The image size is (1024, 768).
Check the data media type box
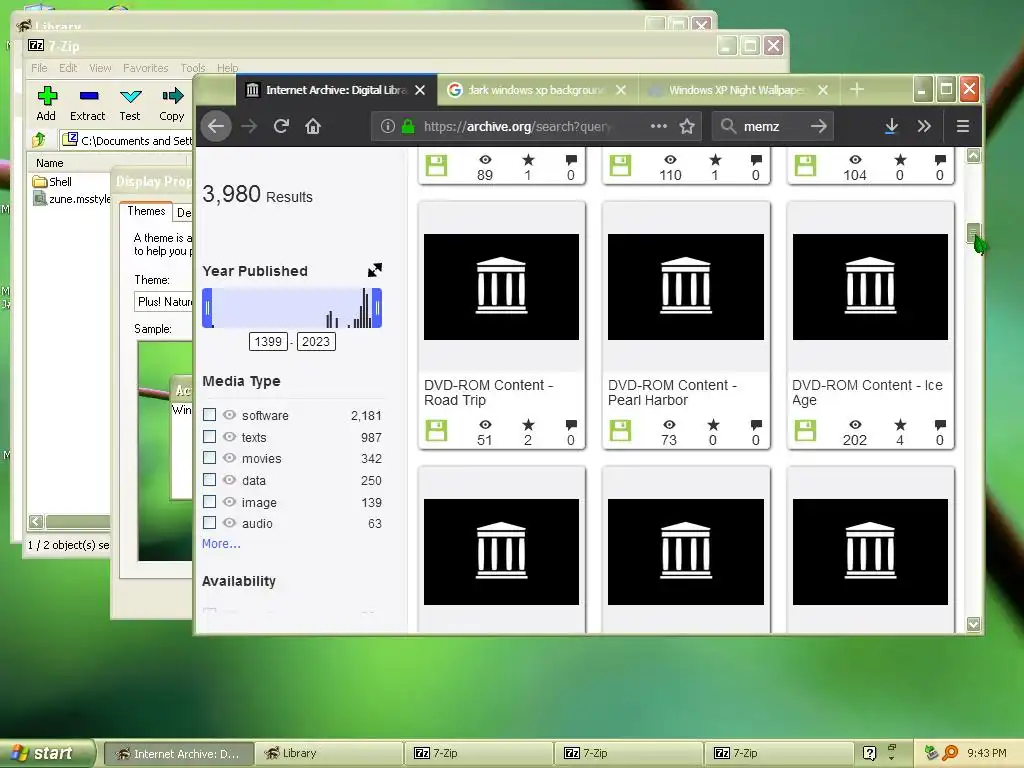click(x=210, y=479)
